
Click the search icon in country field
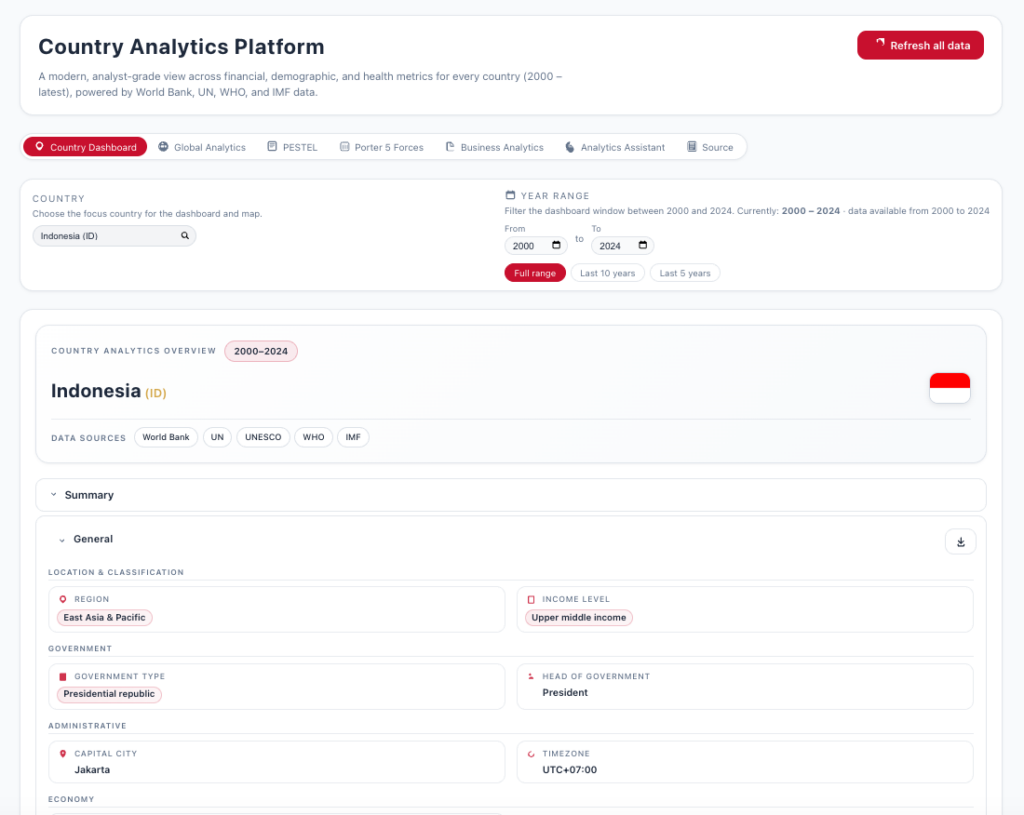click(185, 236)
